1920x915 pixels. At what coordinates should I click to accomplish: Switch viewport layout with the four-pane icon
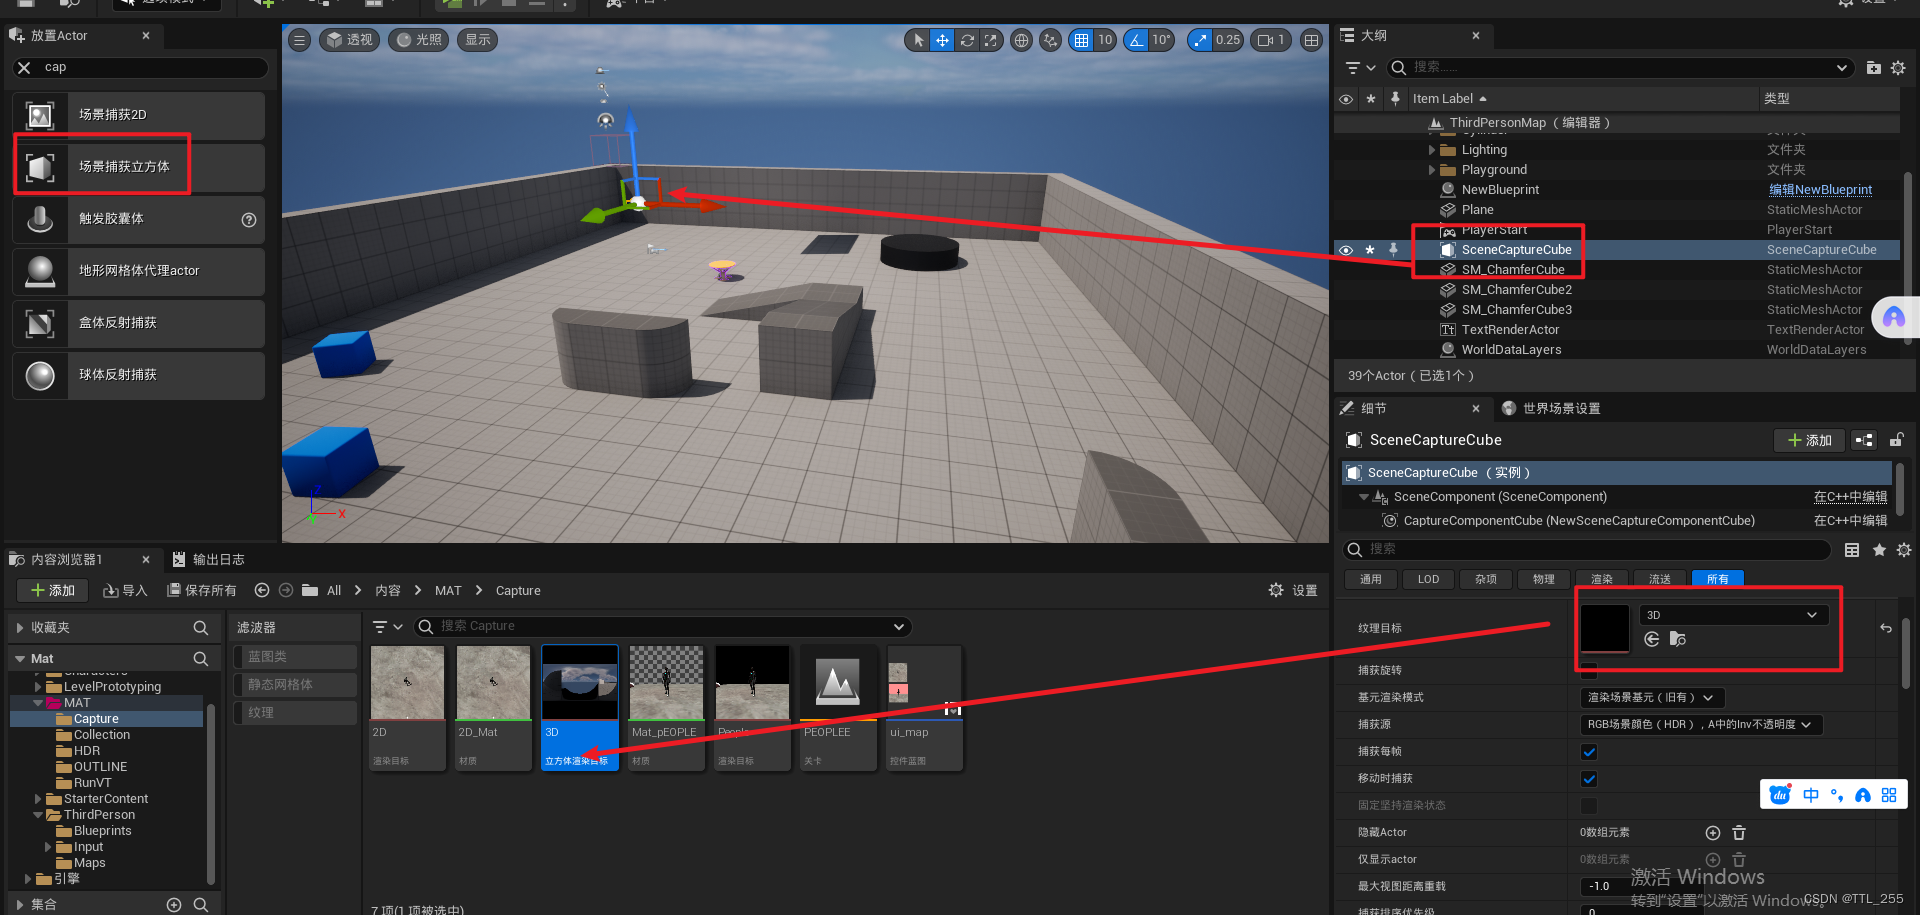pyautogui.click(x=1312, y=40)
